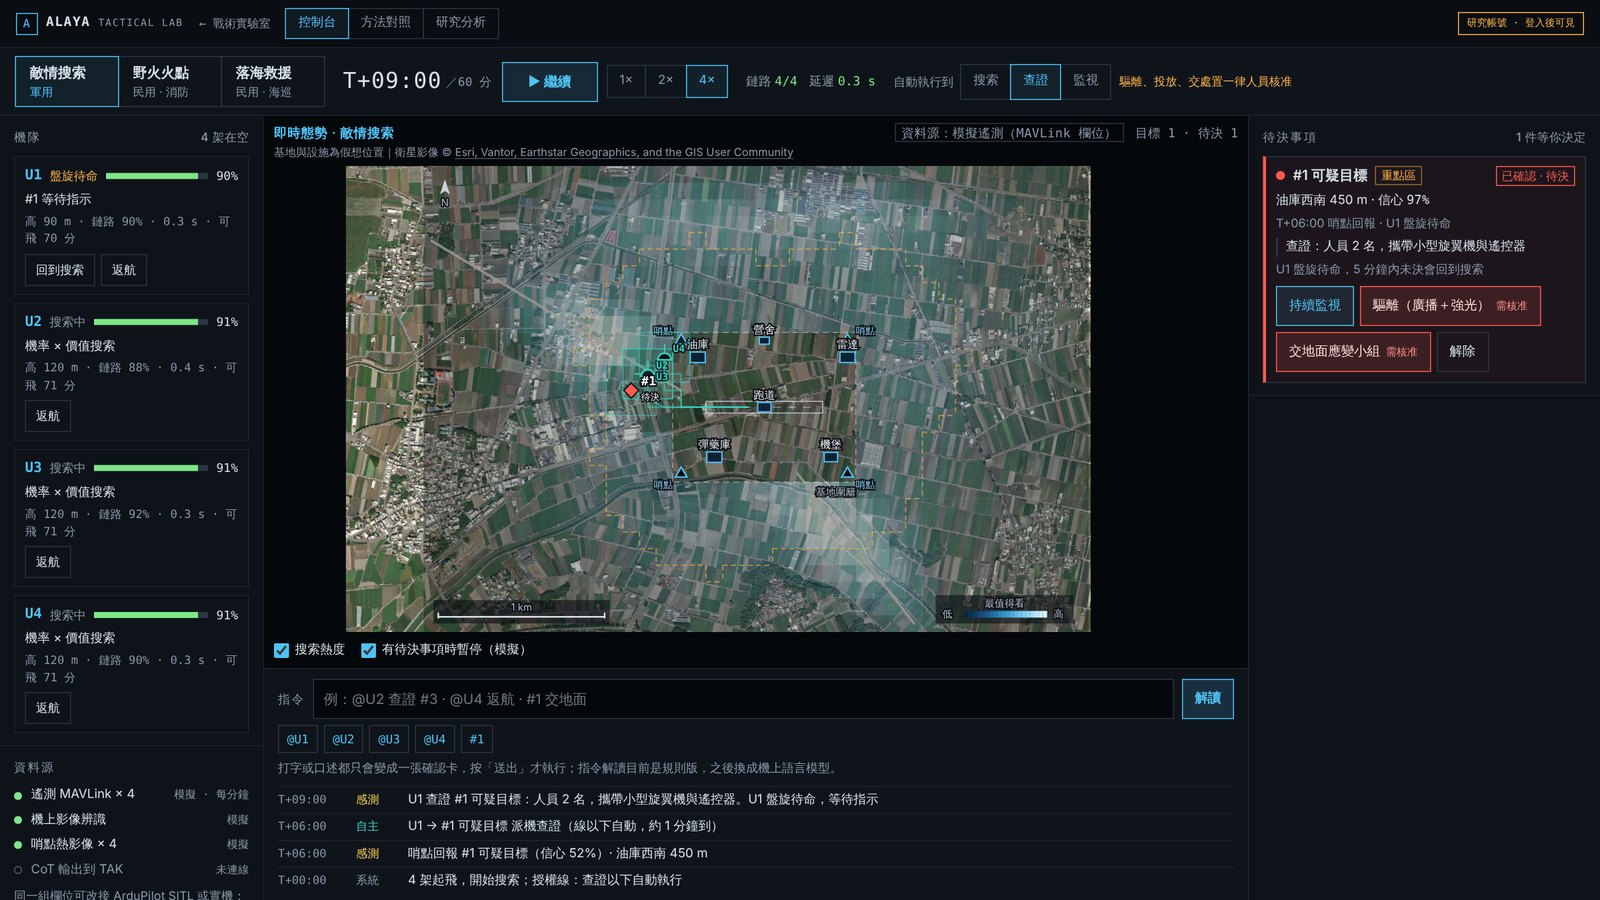Click the red #1 suspect target diamond on map
1600x900 pixels.
coord(631,390)
